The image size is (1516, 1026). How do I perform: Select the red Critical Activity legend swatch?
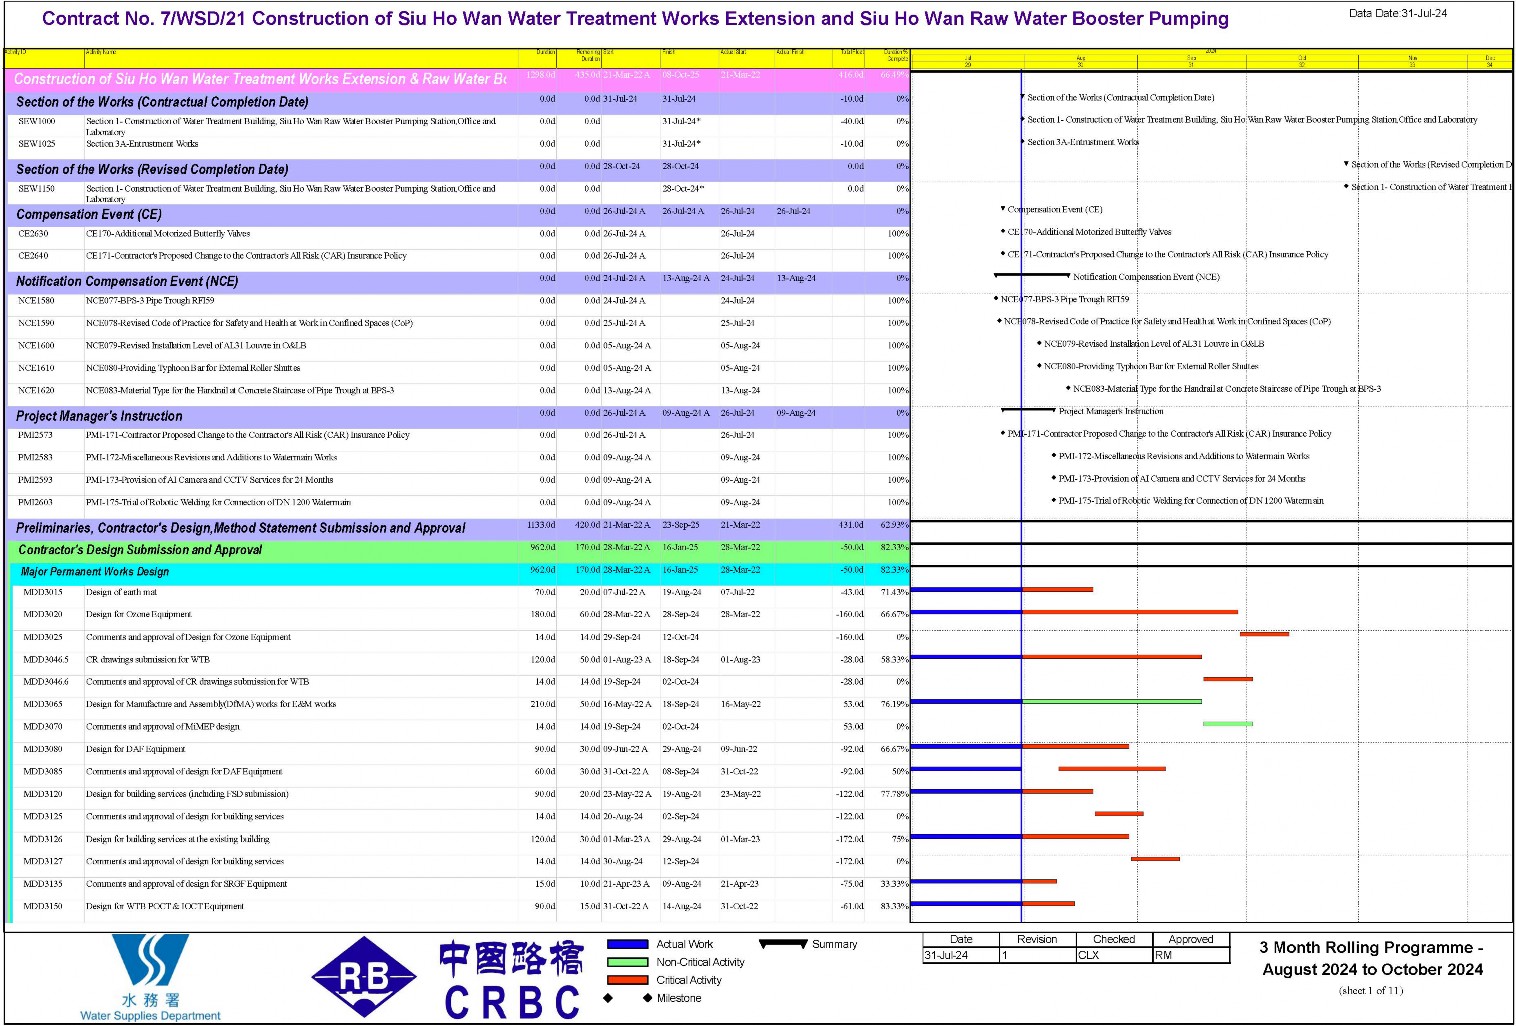627,980
